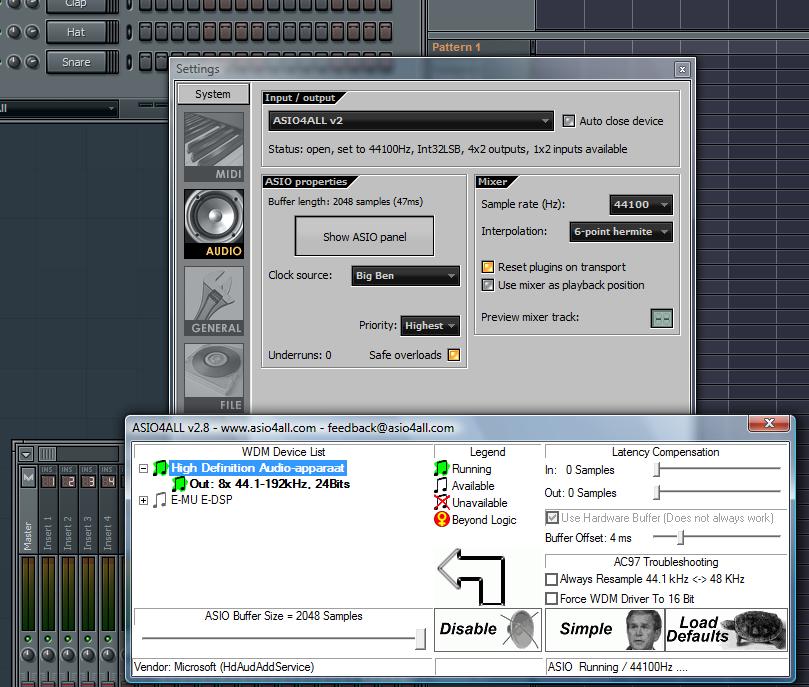Toggle the Master track green enable light

click(x=28, y=639)
